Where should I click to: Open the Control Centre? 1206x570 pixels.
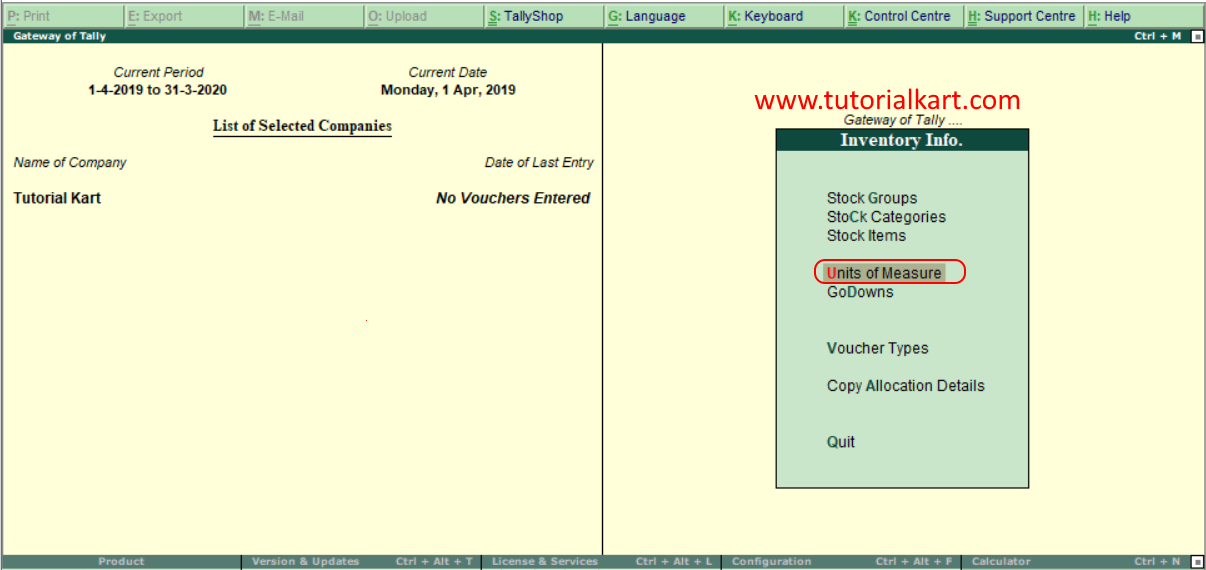pyautogui.click(x=904, y=16)
